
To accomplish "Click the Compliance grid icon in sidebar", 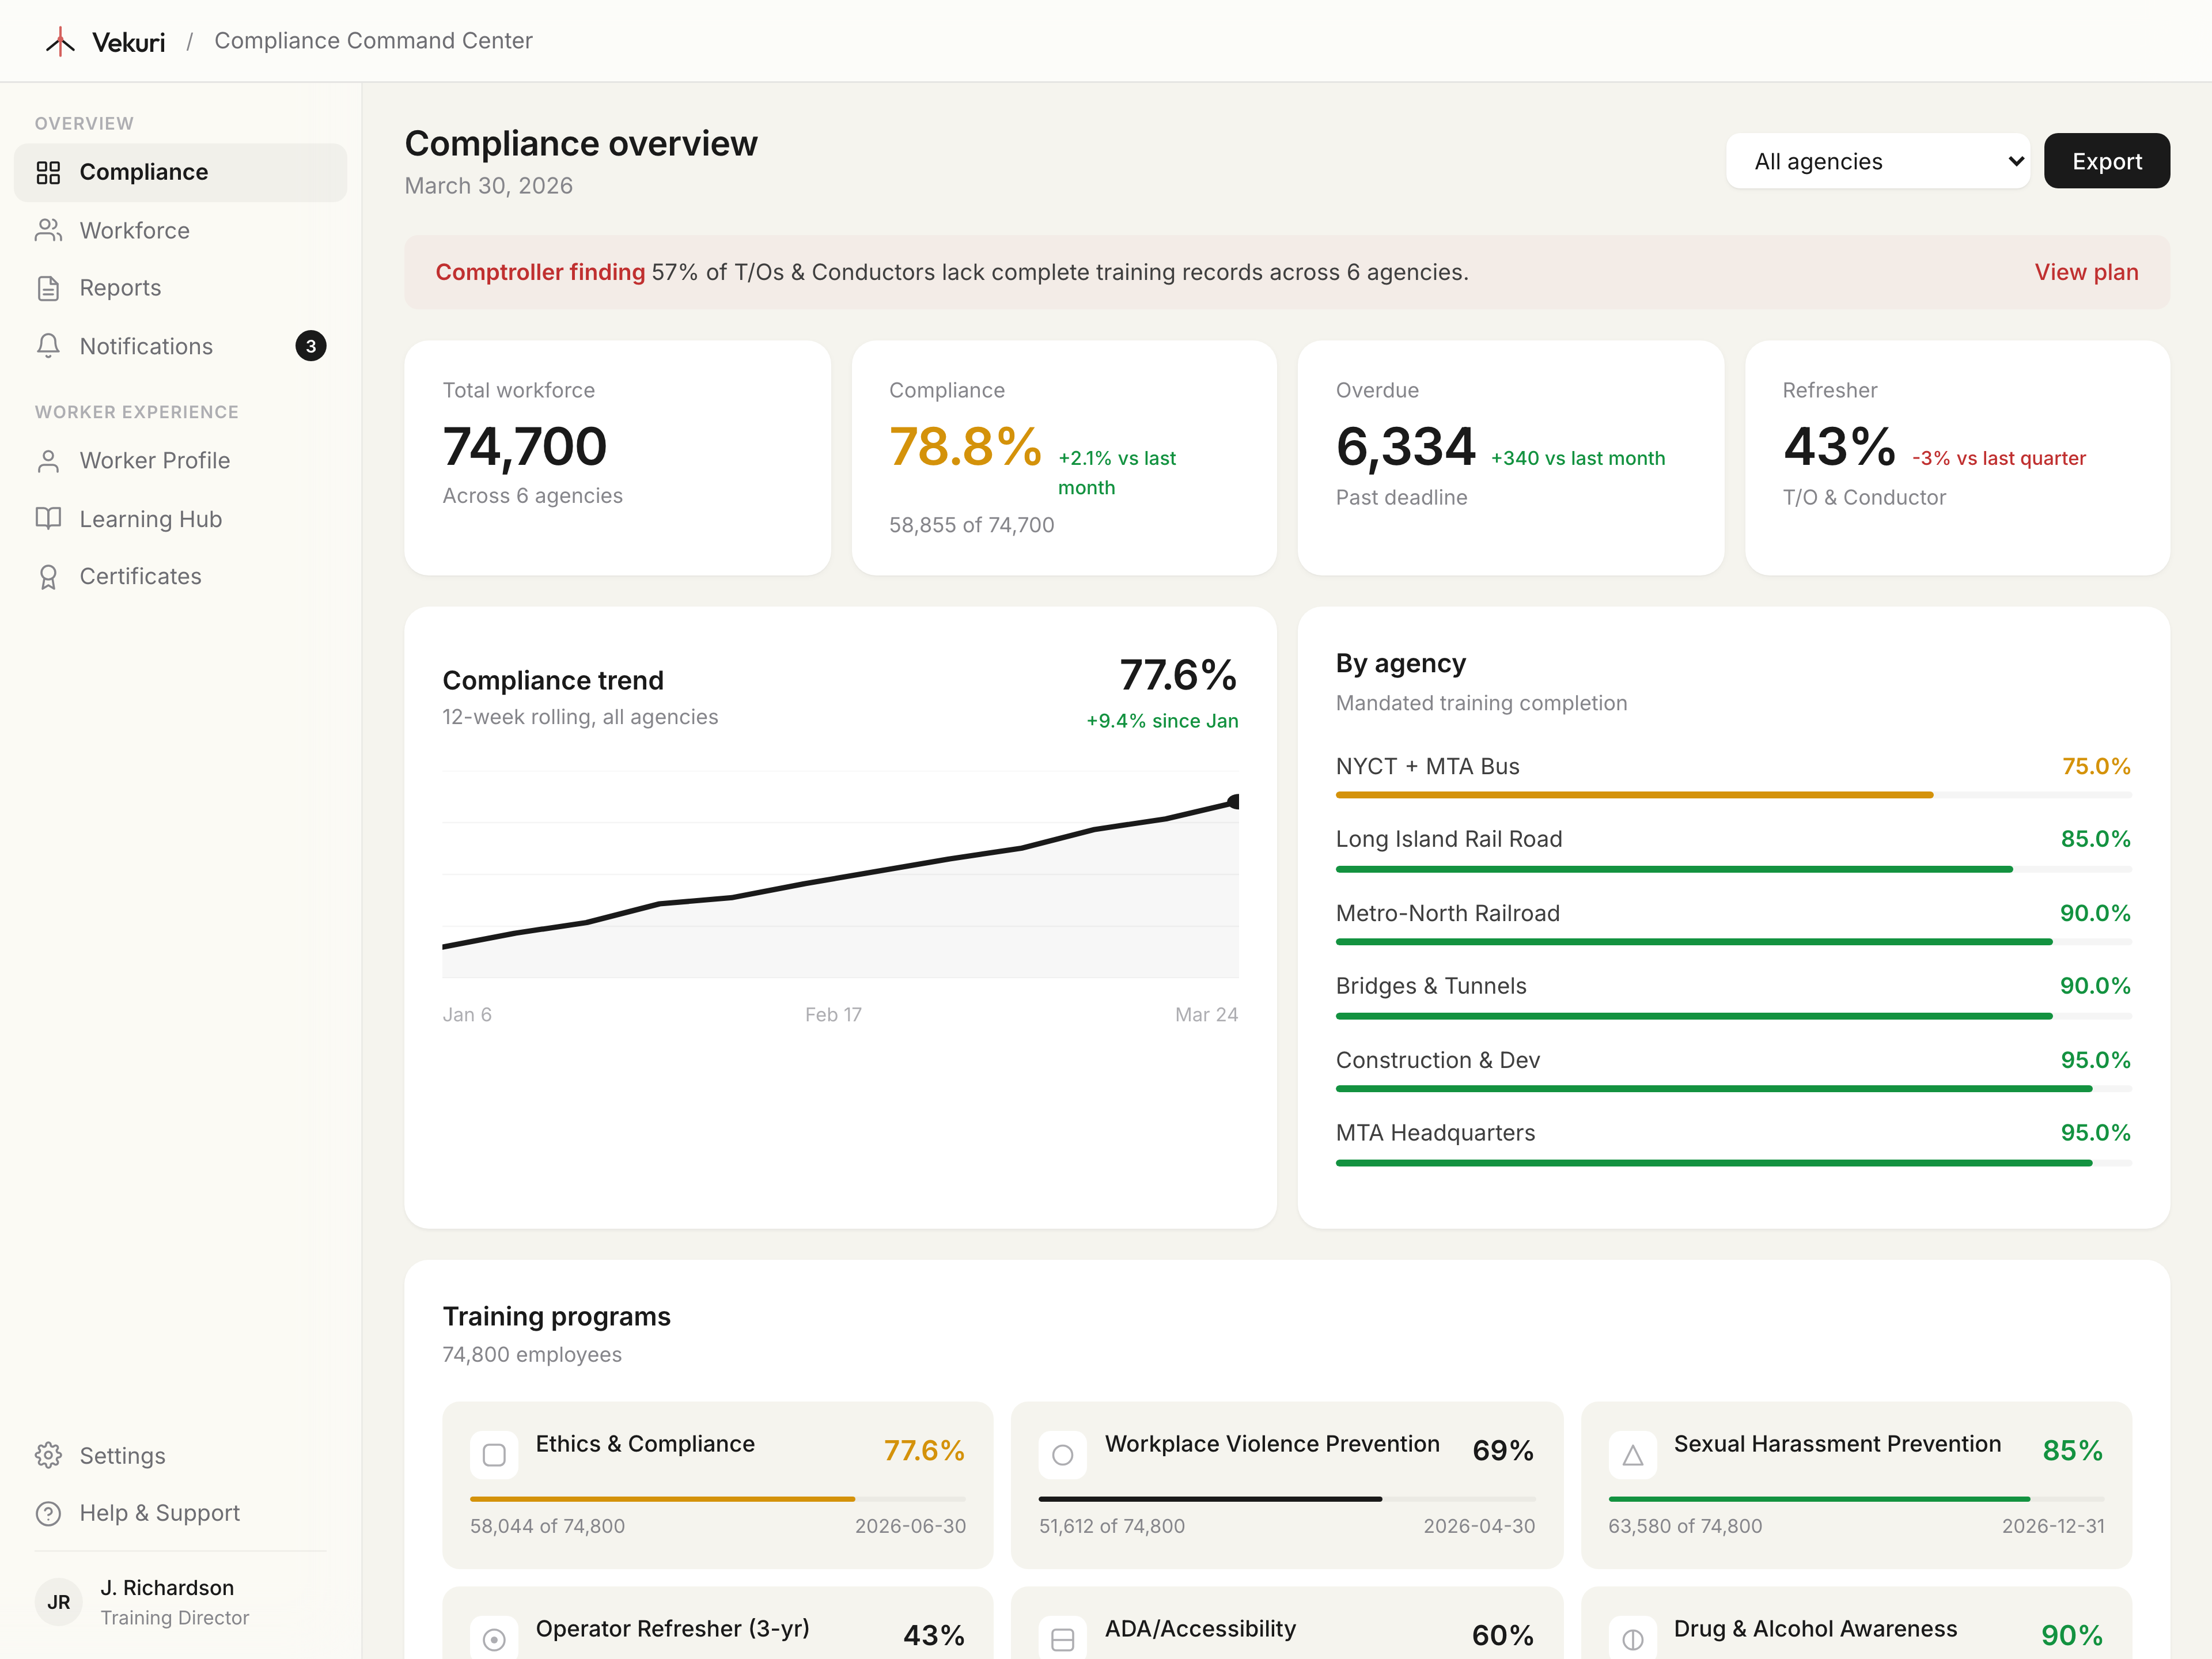I will (x=48, y=173).
